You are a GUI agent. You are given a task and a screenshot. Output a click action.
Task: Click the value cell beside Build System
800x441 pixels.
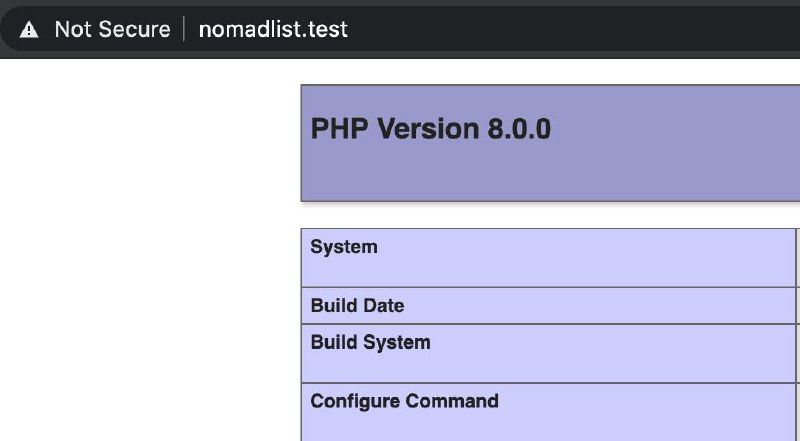[x=798, y=353]
